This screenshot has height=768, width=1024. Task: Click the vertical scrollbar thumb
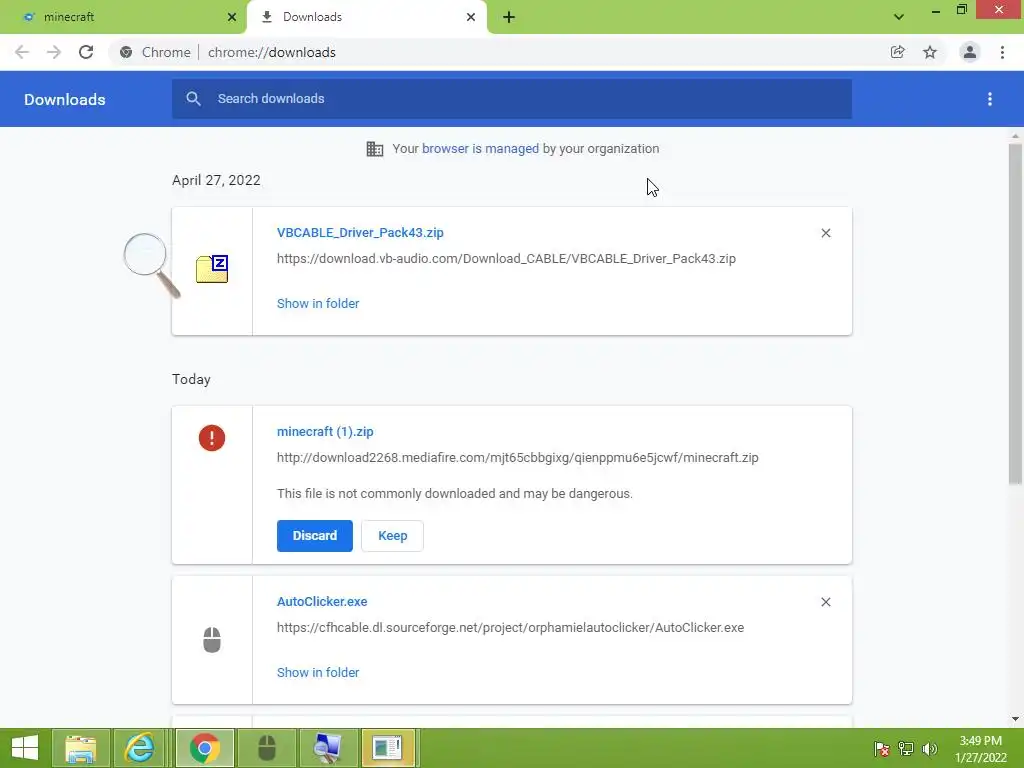pyautogui.click(x=1015, y=313)
